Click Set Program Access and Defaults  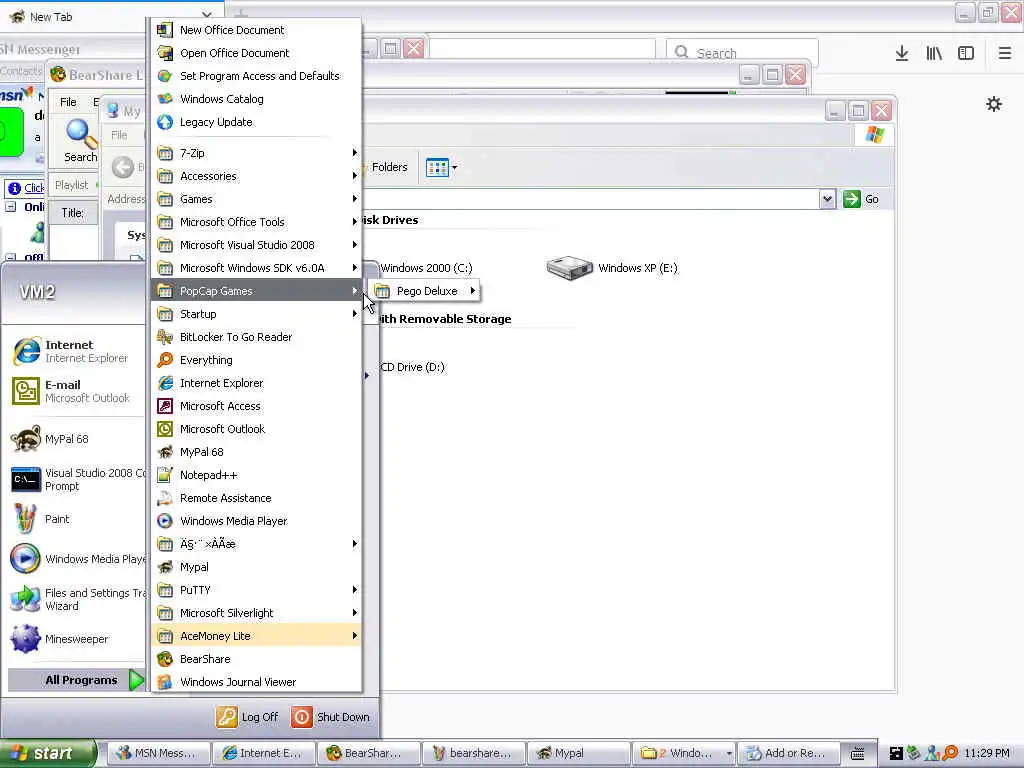[256, 76]
